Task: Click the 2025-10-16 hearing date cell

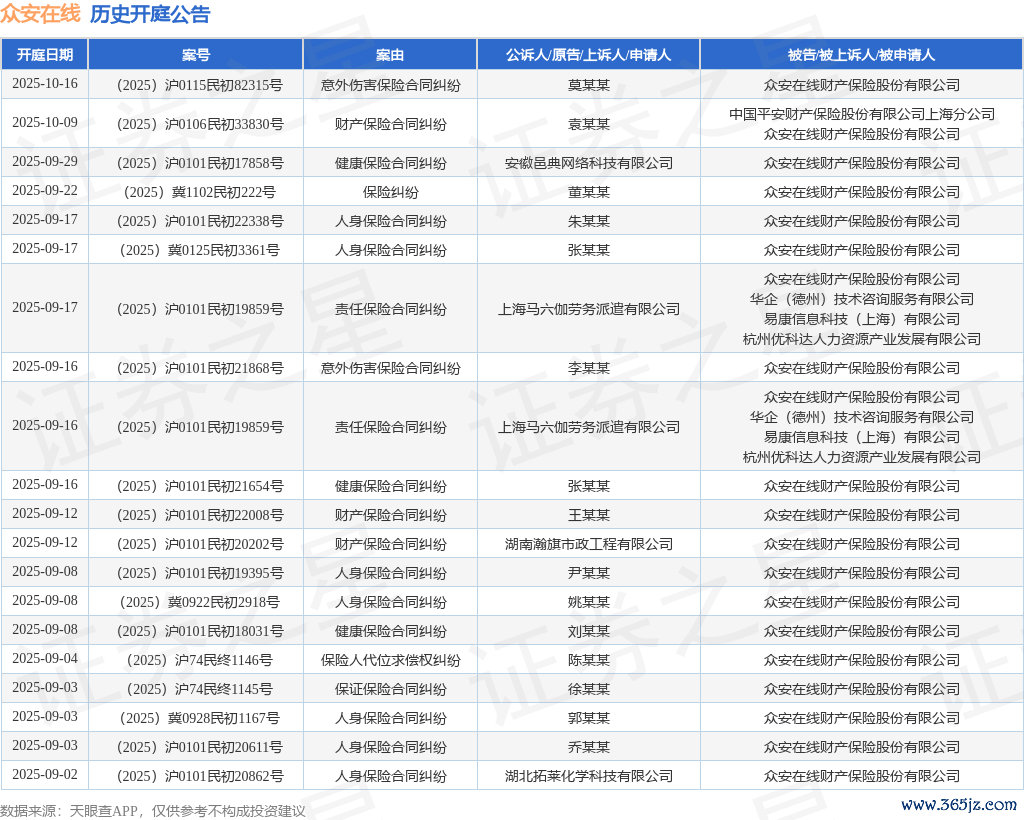Action: click(x=44, y=84)
